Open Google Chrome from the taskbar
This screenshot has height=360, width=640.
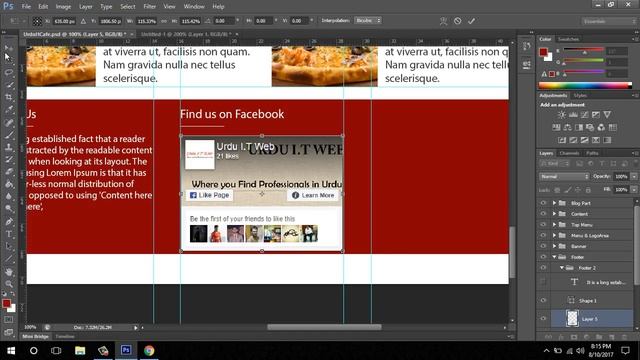149,350
